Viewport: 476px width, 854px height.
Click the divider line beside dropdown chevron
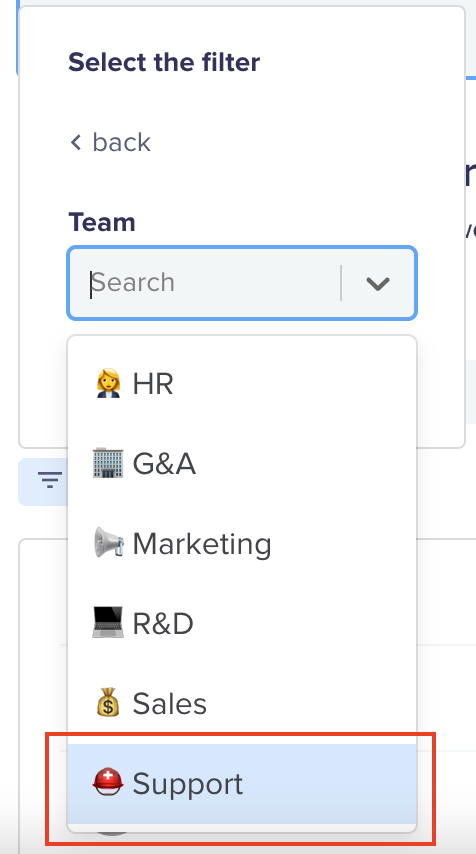(x=341, y=283)
